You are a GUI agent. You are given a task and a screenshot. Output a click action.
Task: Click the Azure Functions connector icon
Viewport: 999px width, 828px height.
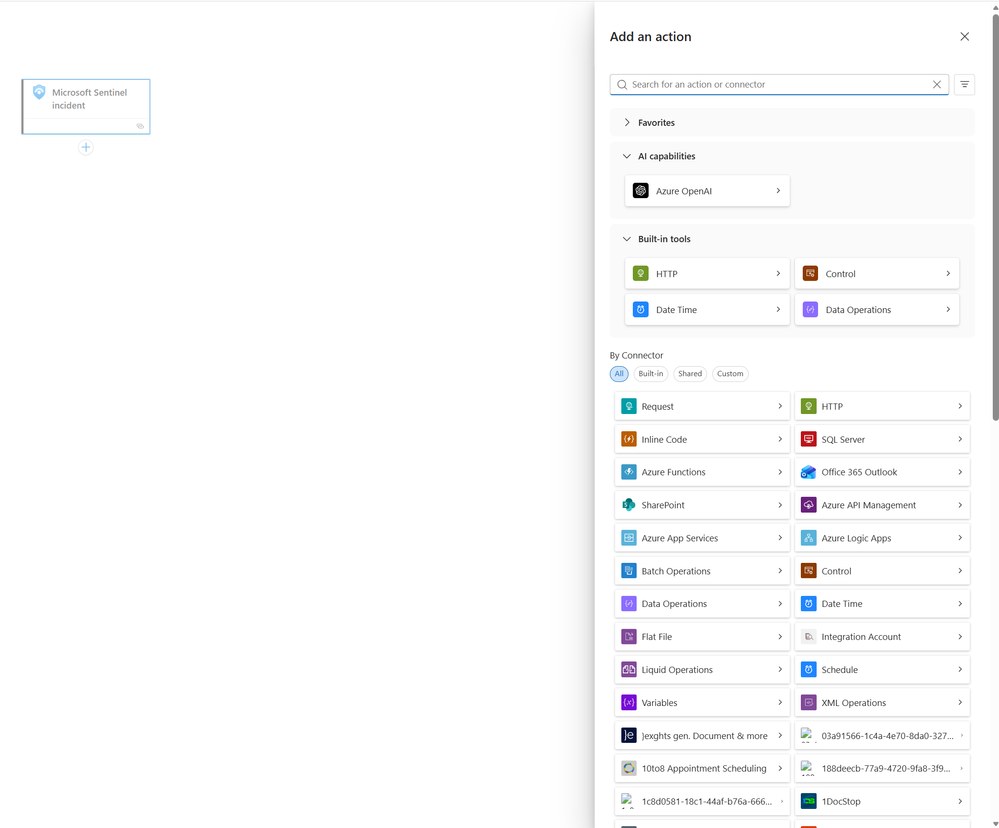(629, 472)
